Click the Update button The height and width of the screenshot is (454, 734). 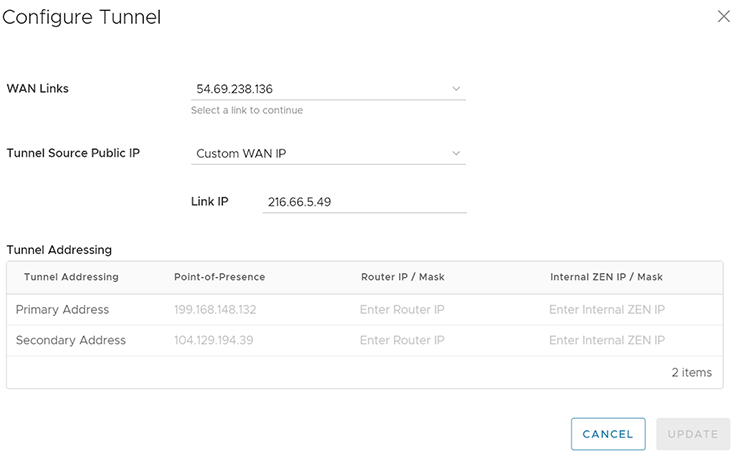(692, 434)
